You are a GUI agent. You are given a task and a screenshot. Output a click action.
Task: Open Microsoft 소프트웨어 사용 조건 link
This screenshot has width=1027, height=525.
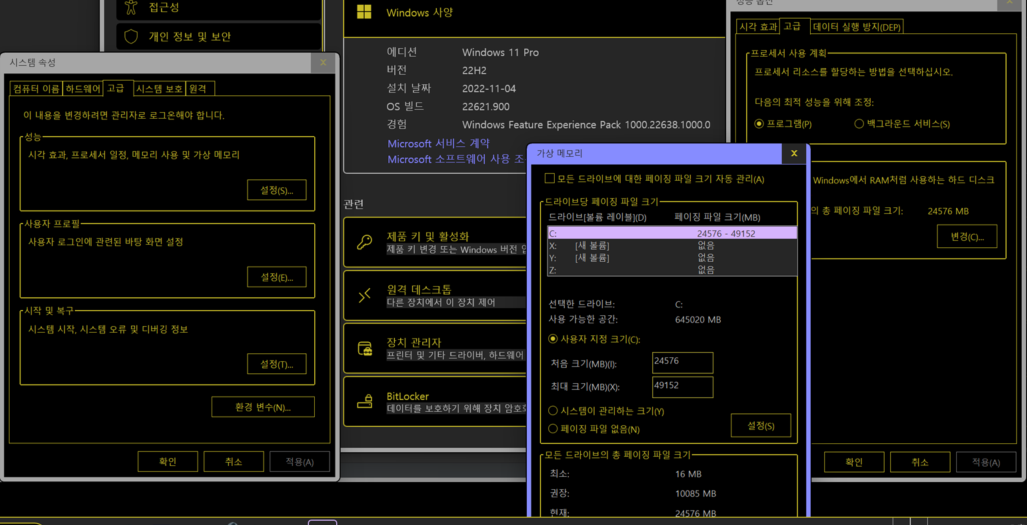[458, 159]
